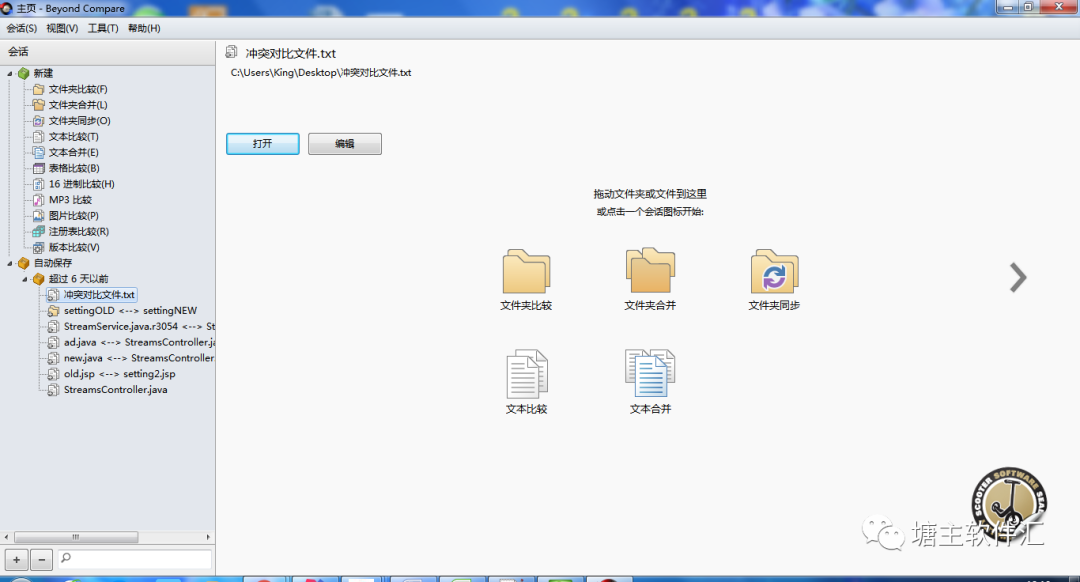
Task: Launch the 文件夹合并 folder merge icon
Action: [x=650, y=271]
